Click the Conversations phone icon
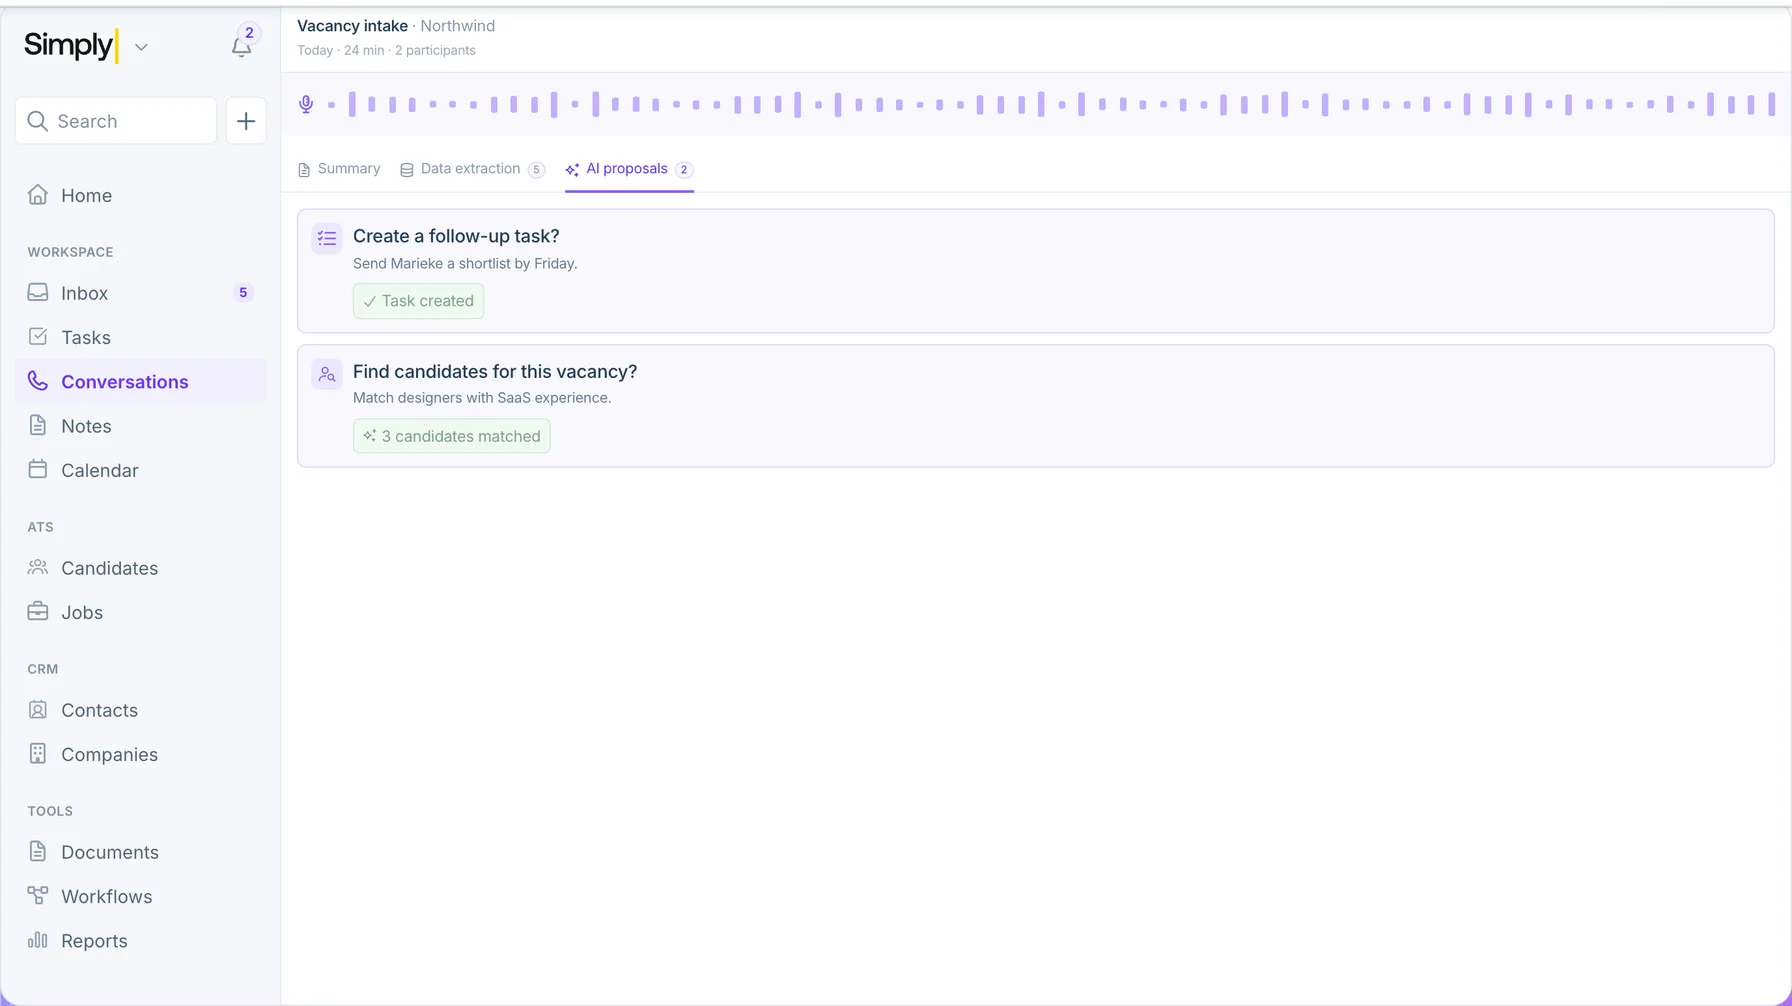The image size is (1792, 1006). [x=38, y=380]
